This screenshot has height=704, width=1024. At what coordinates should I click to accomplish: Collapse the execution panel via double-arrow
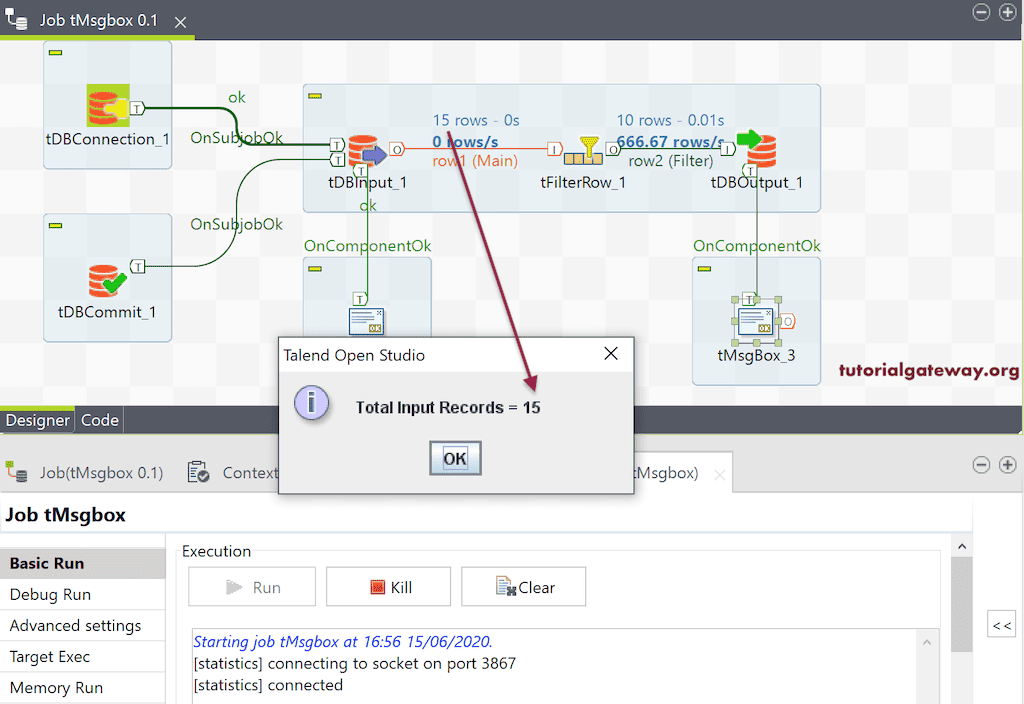(x=1001, y=623)
